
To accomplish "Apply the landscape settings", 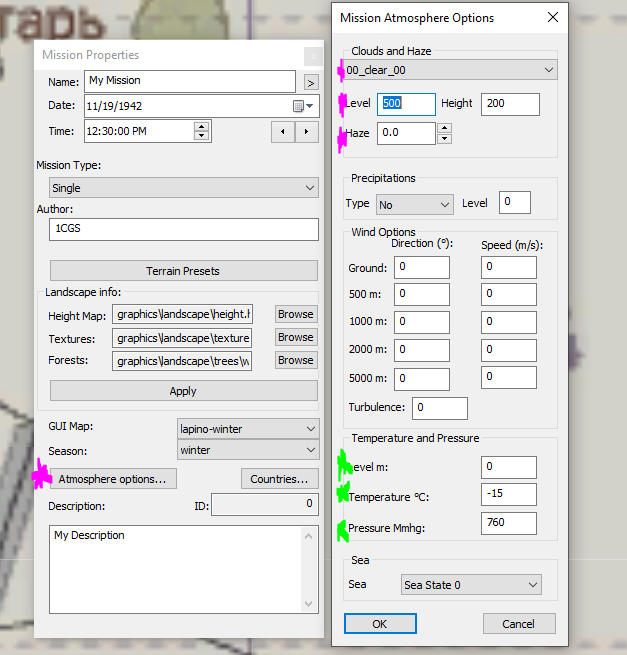I will click(x=184, y=391).
